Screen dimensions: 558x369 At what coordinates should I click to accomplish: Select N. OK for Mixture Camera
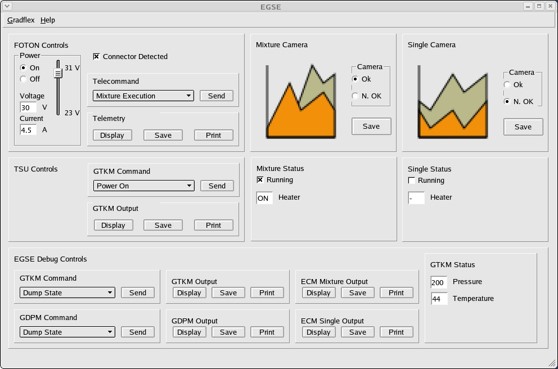click(x=355, y=96)
